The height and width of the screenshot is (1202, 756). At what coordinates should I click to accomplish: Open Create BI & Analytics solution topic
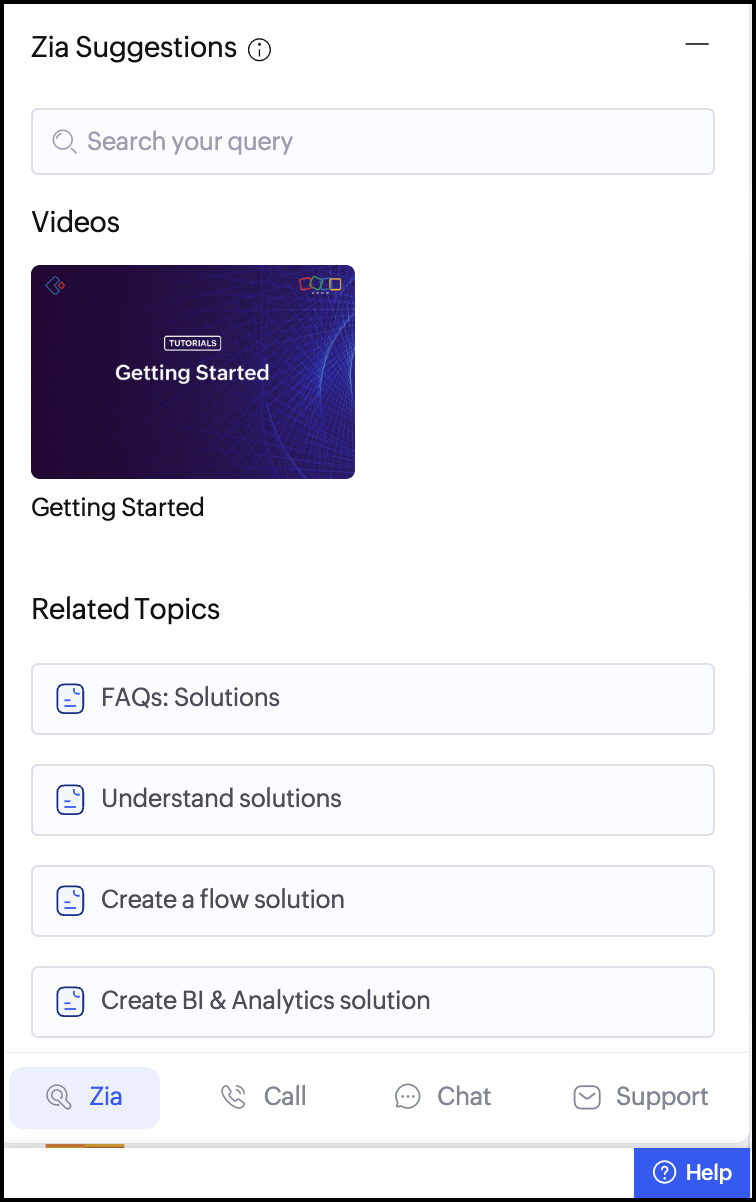coord(372,1001)
